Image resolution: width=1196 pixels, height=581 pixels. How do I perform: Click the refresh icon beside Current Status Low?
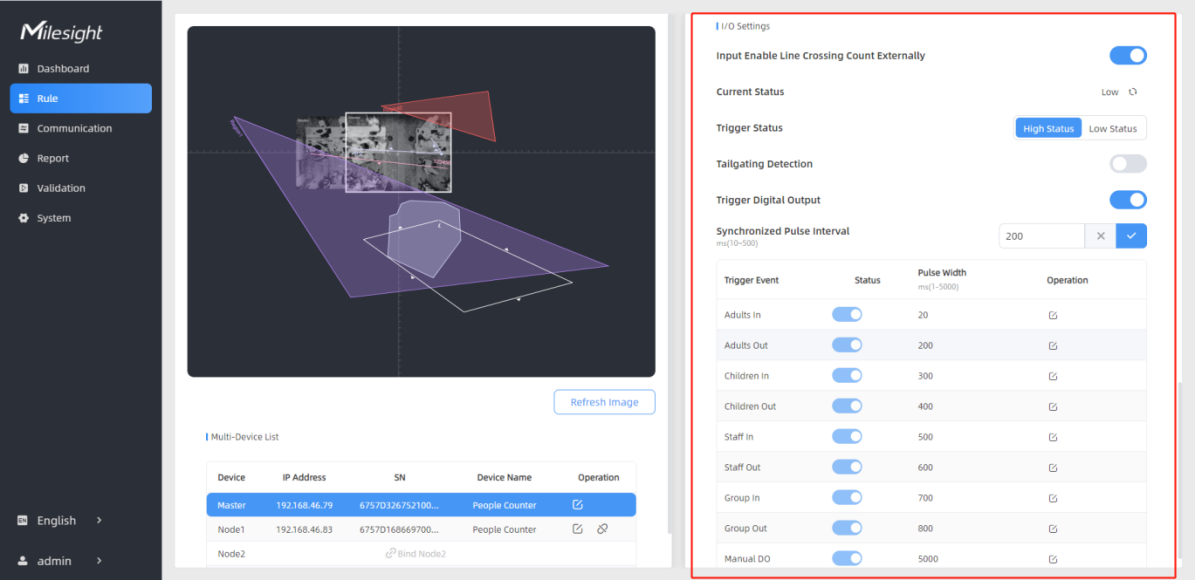(x=1133, y=92)
